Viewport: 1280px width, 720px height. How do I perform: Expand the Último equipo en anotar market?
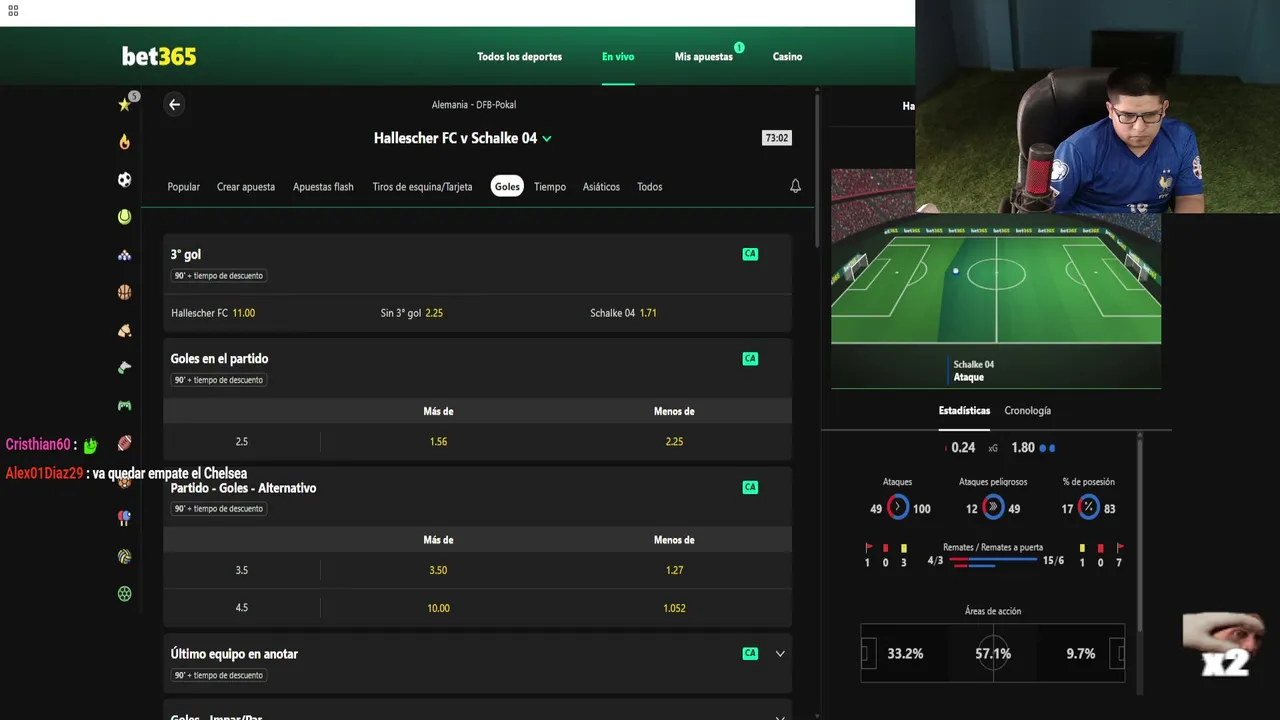tap(780, 654)
